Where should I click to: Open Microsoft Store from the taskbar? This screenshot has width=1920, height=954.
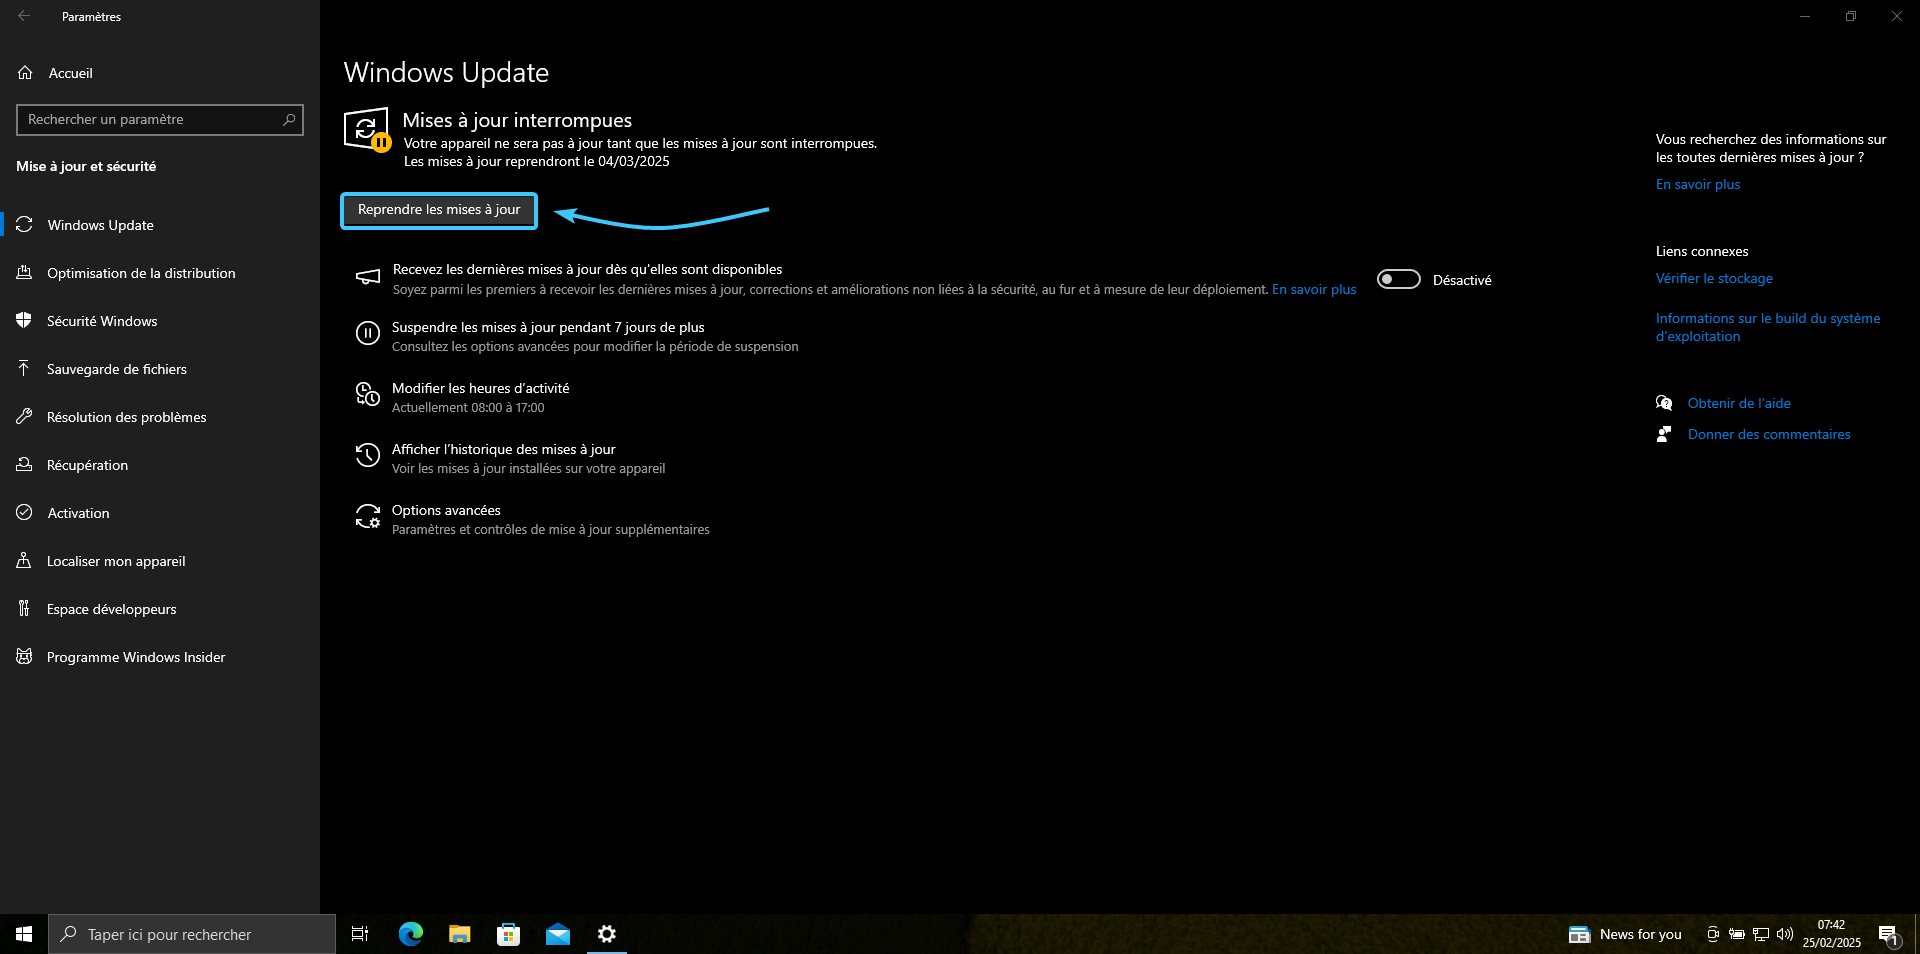click(x=509, y=934)
